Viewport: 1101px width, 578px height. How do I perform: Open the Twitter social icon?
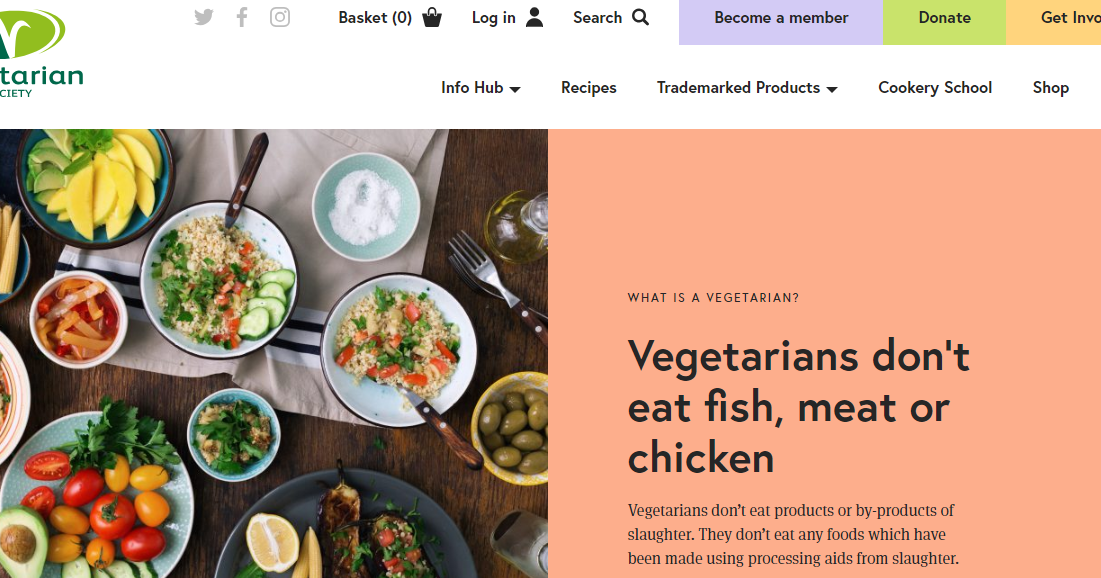click(x=204, y=16)
